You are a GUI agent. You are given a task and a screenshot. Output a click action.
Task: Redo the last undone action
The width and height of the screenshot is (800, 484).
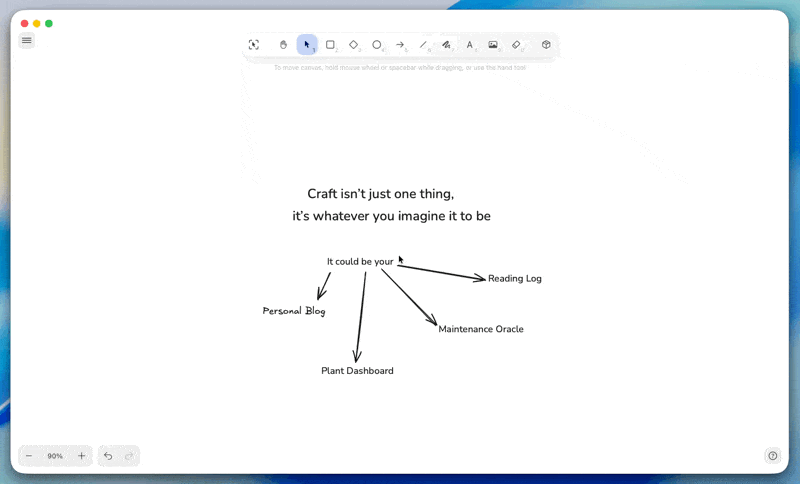[x=130, y=456]
